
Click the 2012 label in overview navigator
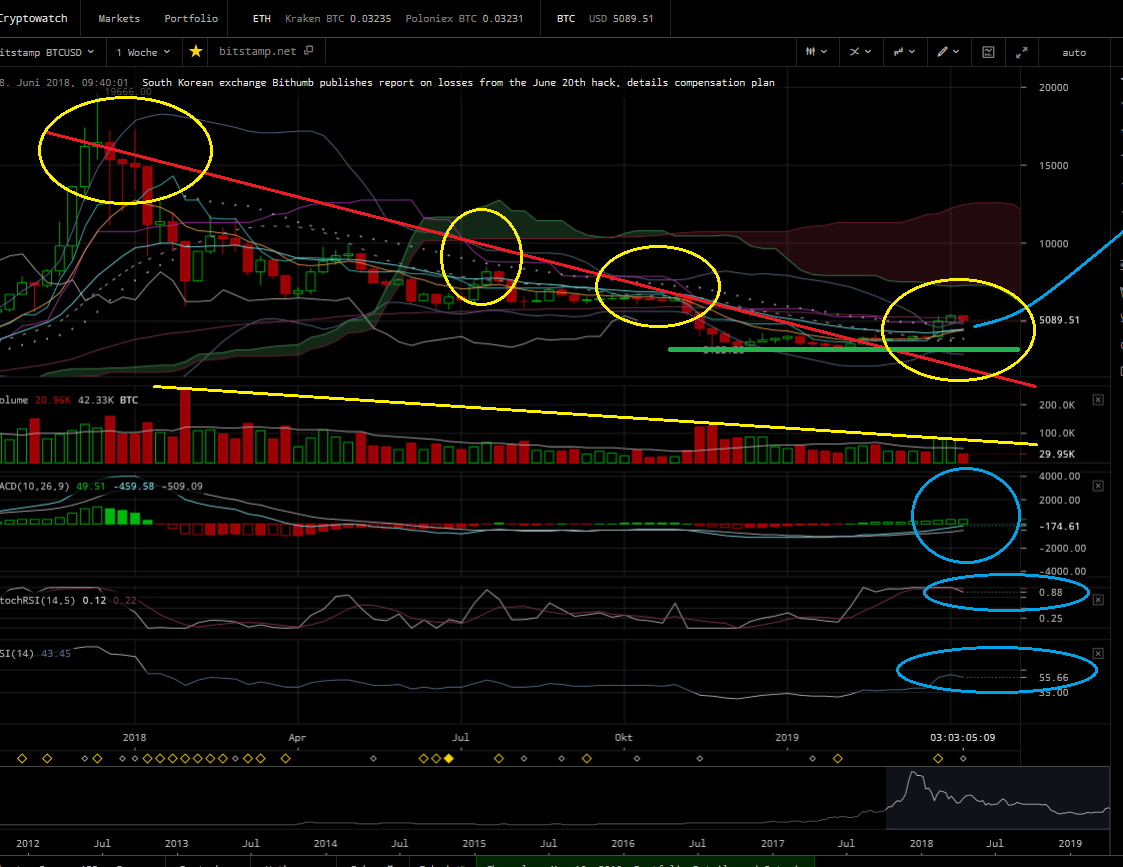28,843
